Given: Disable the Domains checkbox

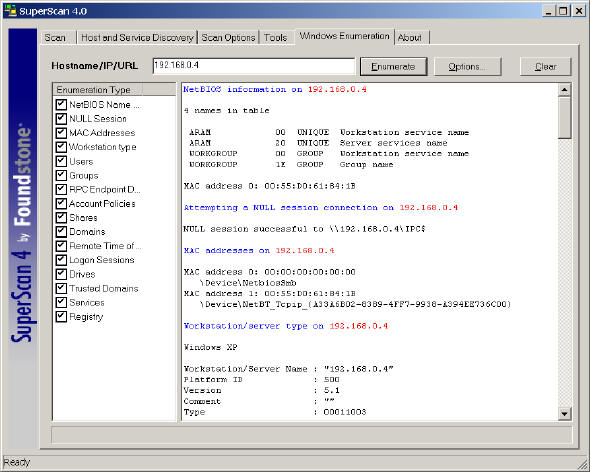Looking at the screenshot, I should (61, 232).
